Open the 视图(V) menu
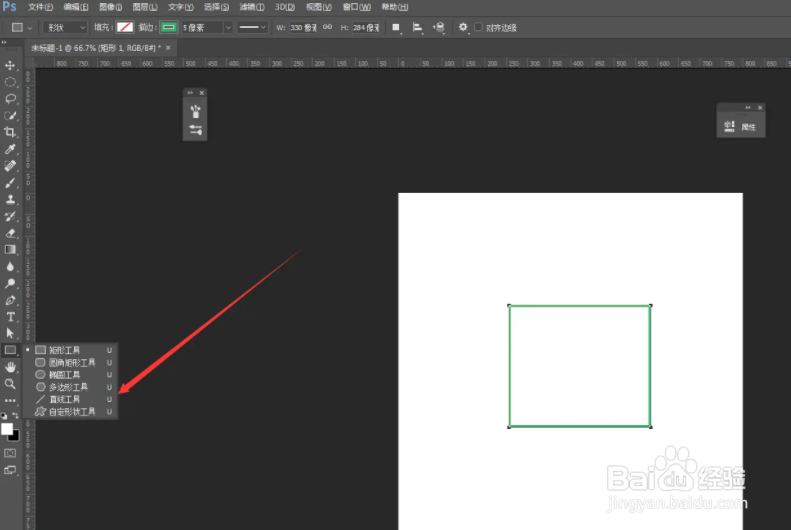Viewport: 791px width, 530px height. point(319,7)
